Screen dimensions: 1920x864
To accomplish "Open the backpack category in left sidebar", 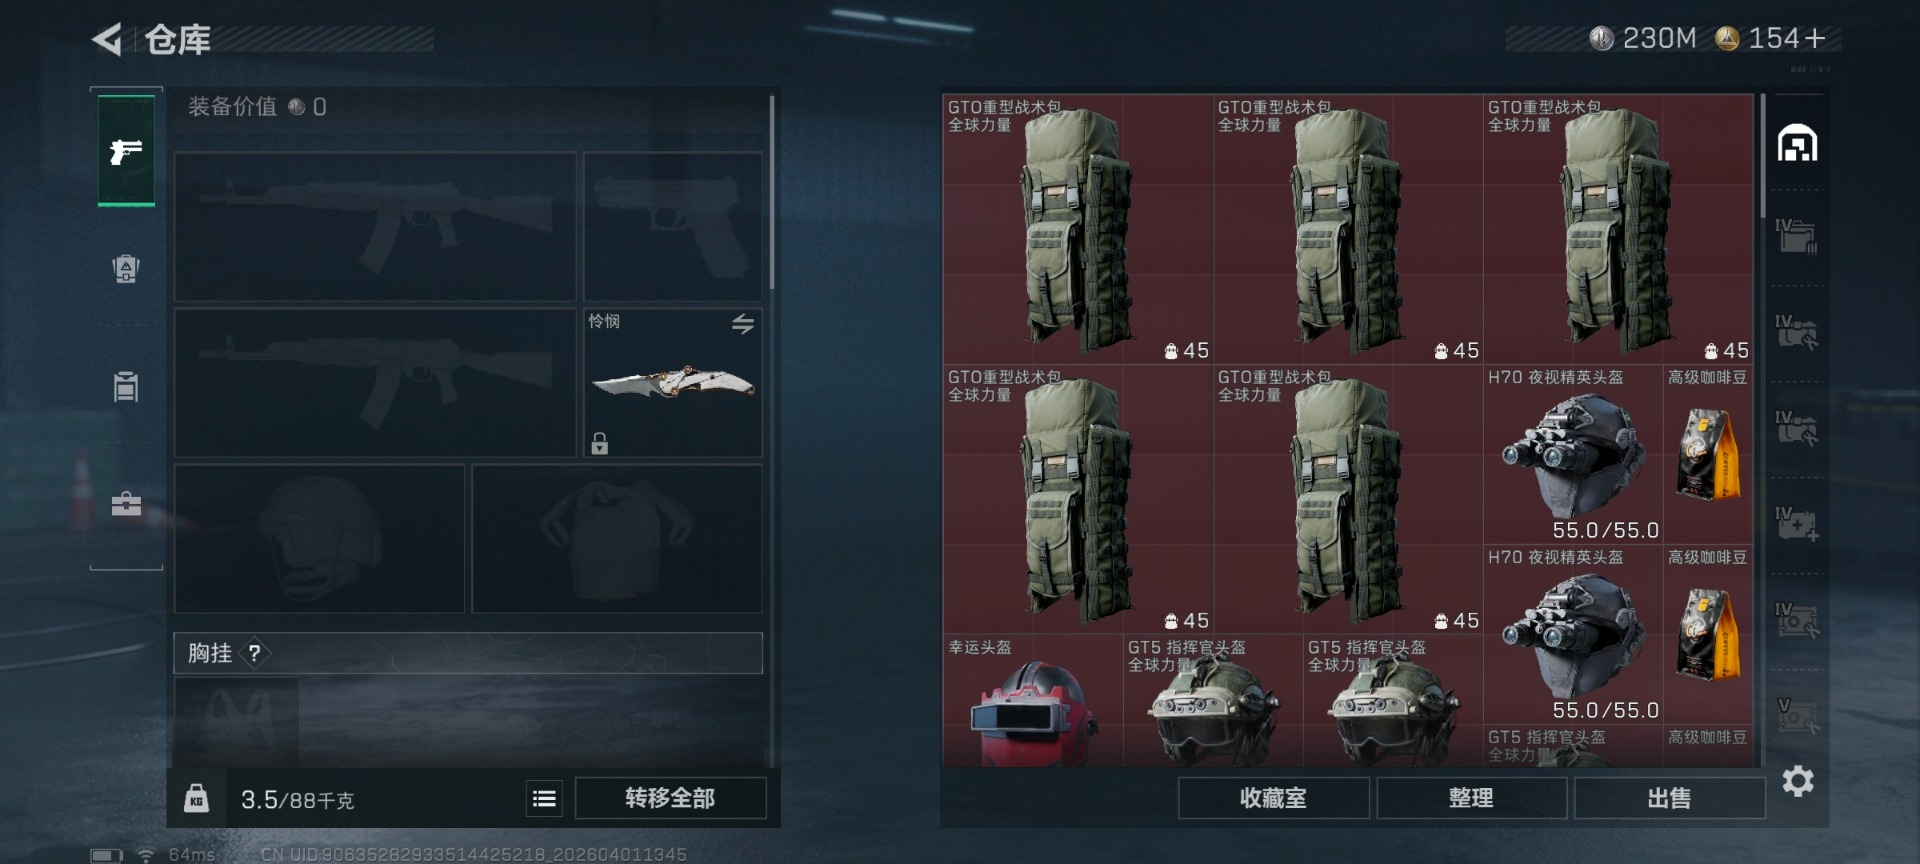I will [126, 268].
